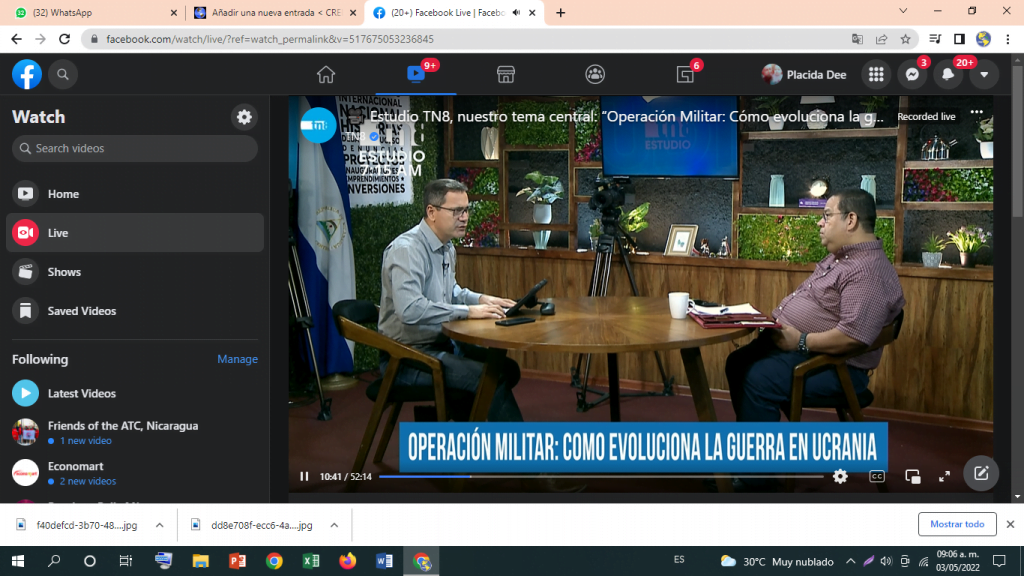Click the Mostrar todo downloads button
The image size is (1024, 576).
point(957,524)
